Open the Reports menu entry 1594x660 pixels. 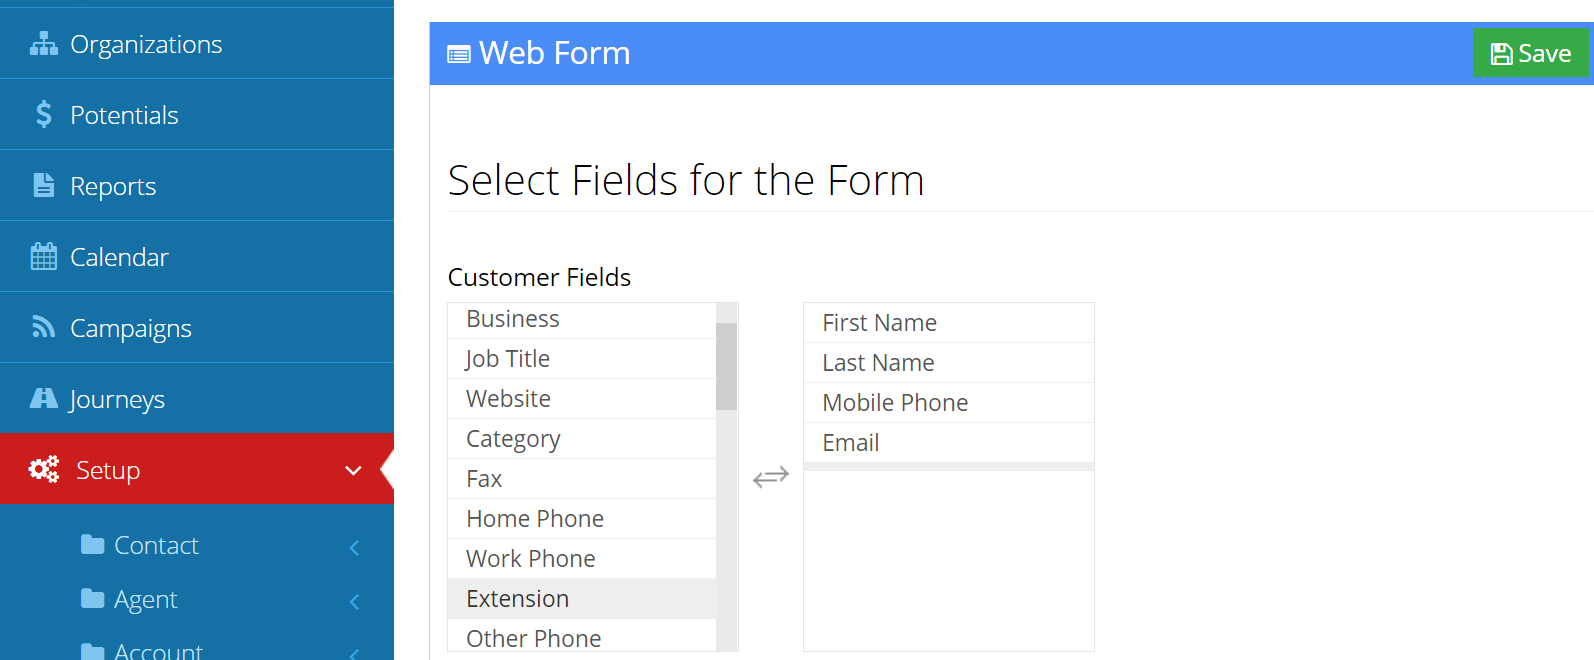click(x=112, y=184)
